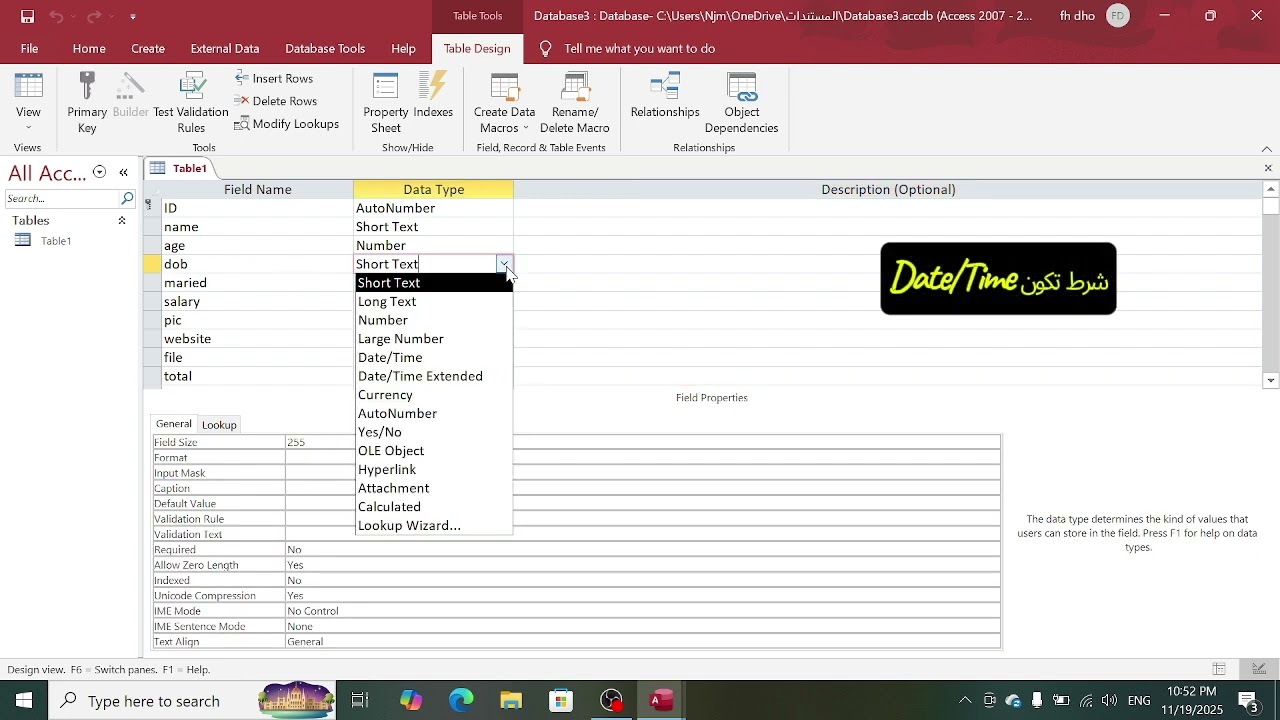
Task: Delete Rows from the table design
Action: click(x=276, y=101)
